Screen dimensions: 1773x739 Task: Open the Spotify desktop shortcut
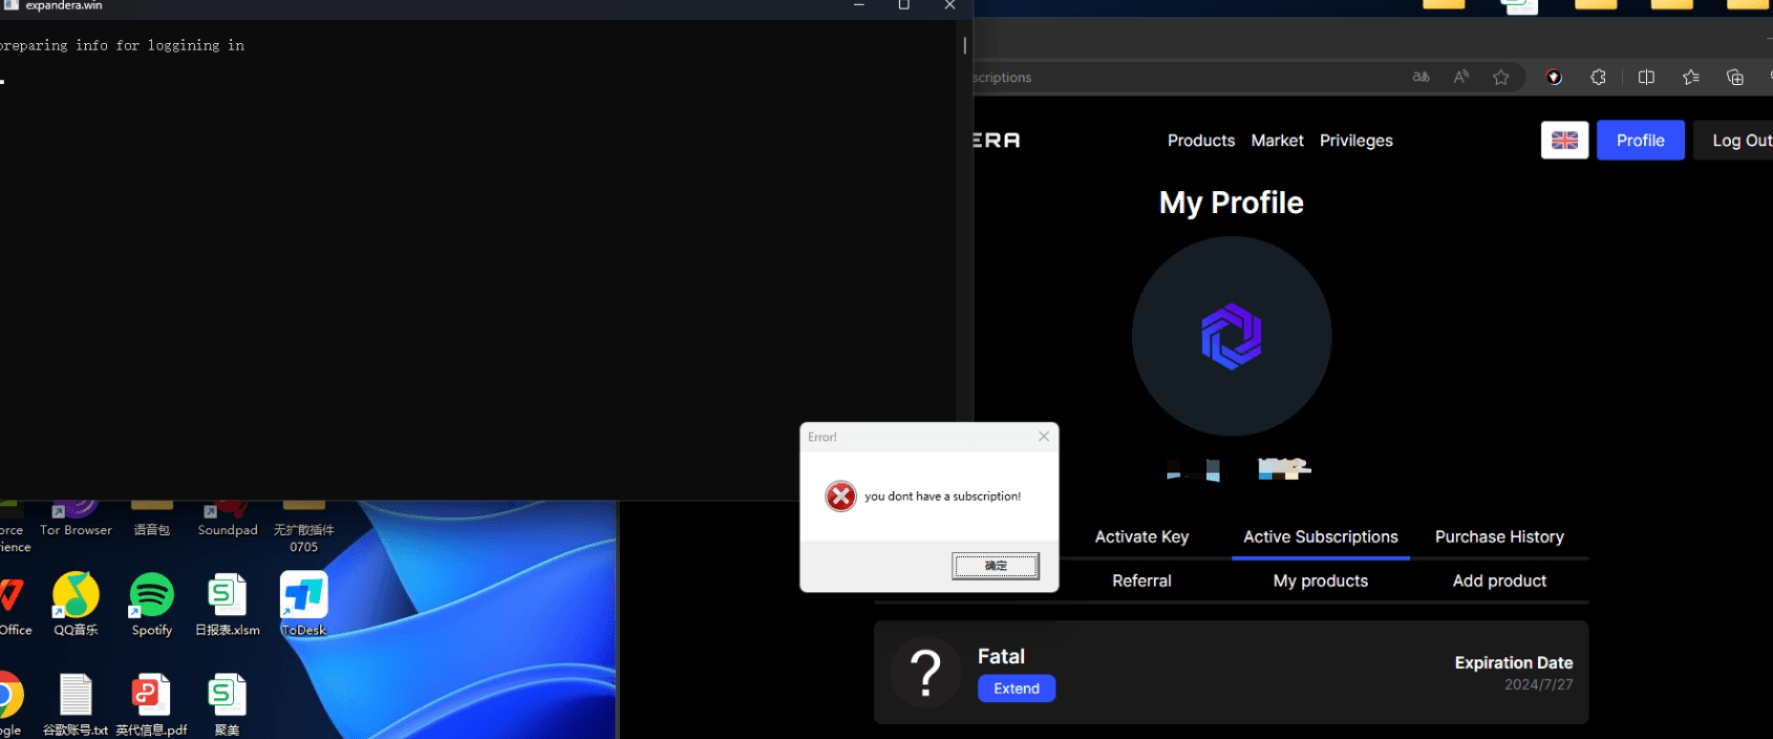[x=152, y=596]
